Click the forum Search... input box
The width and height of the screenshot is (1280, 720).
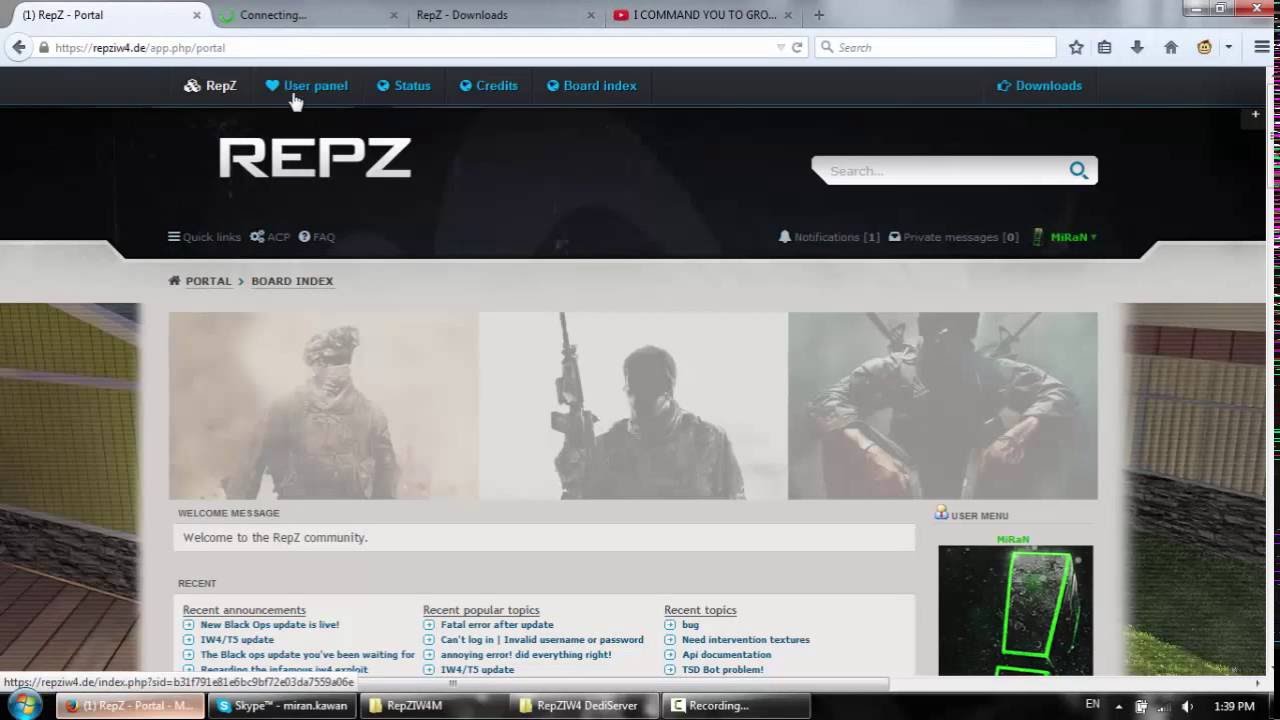(x=940, y=171)
